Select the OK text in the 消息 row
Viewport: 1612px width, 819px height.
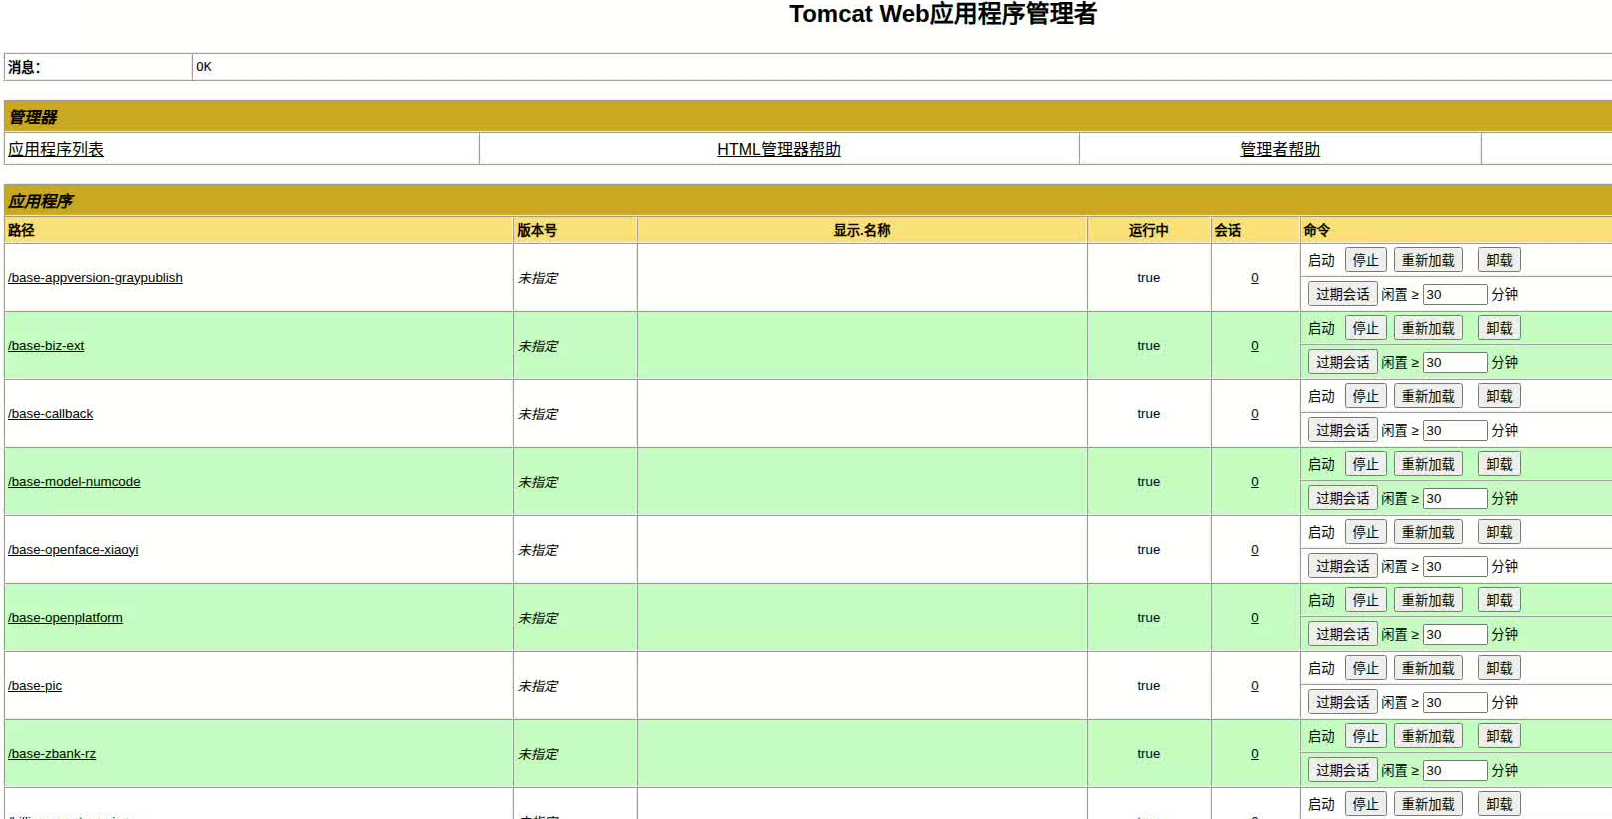[204, 67]
